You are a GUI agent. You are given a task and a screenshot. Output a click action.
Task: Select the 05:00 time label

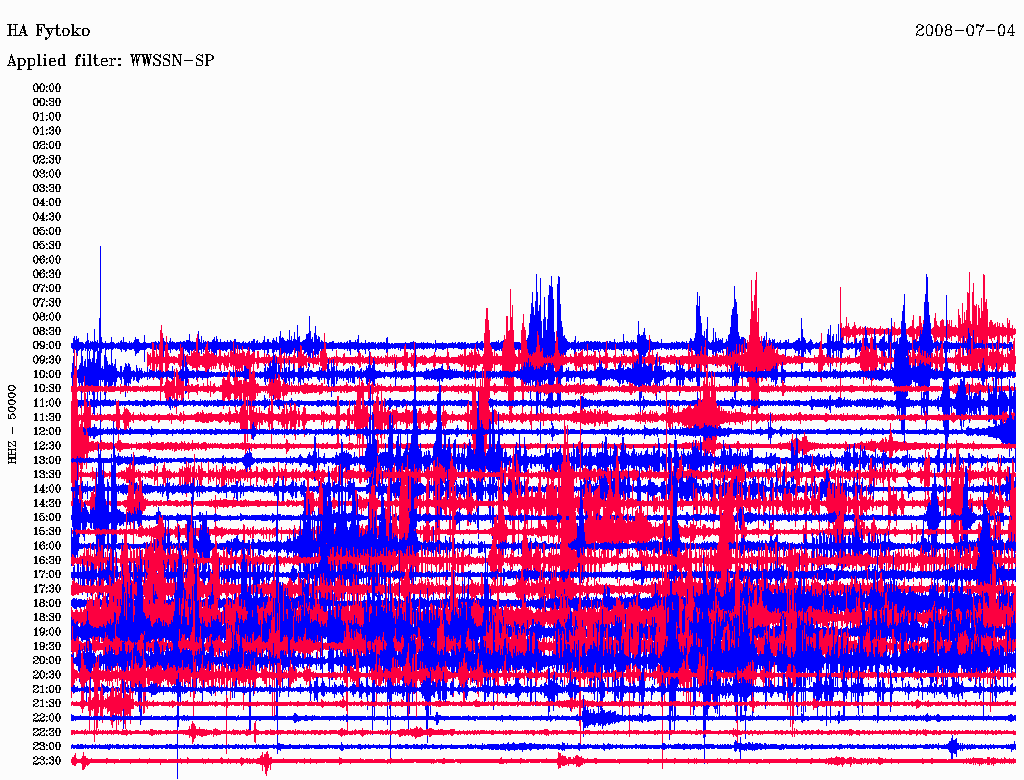(x=47, y=231)
